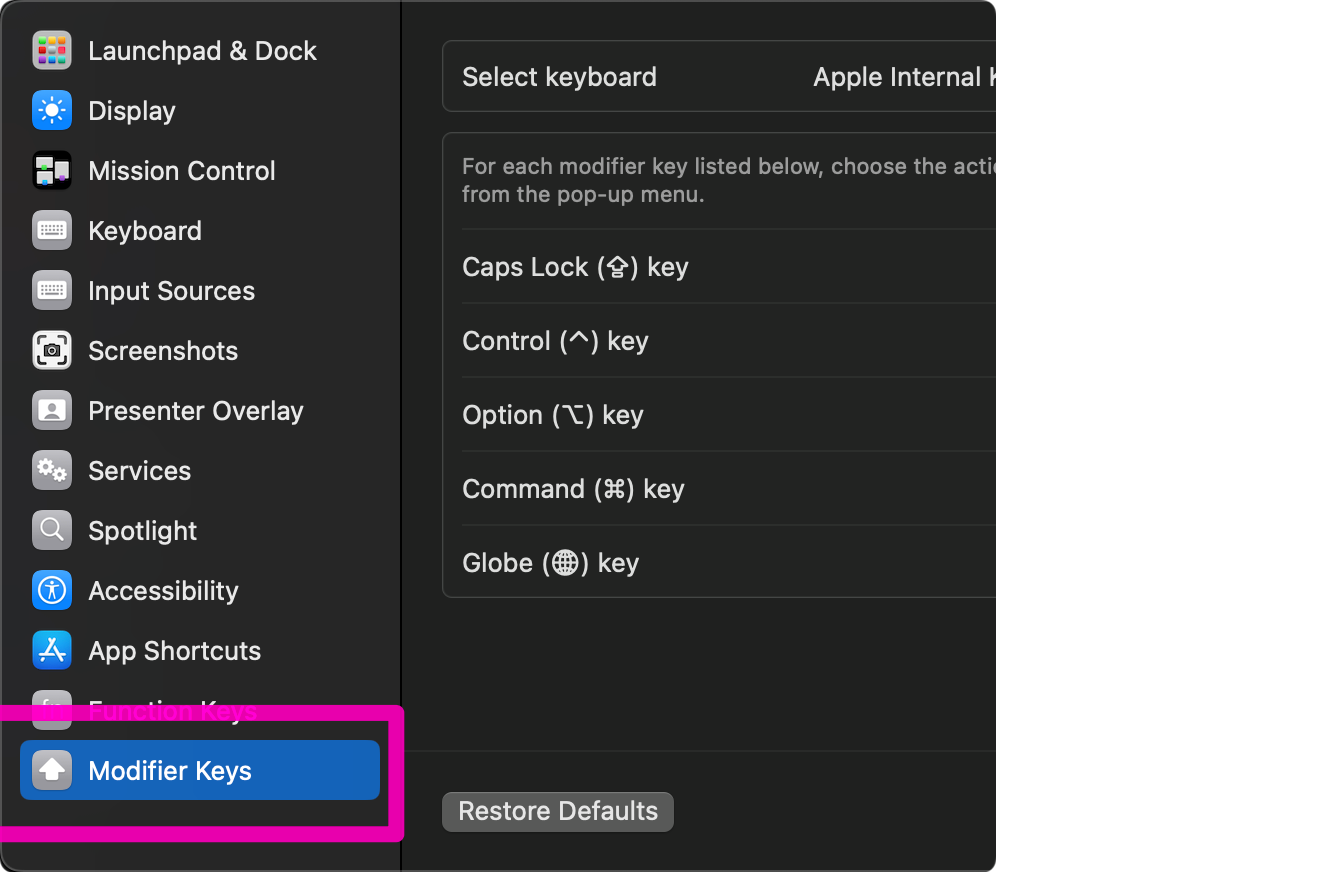
Task: Open Mission Control icon
Action: pos(52,171)
